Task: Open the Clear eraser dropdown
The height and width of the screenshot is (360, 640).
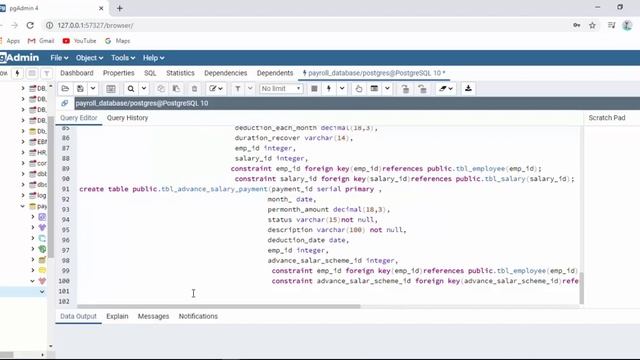Action: [446, 89]
